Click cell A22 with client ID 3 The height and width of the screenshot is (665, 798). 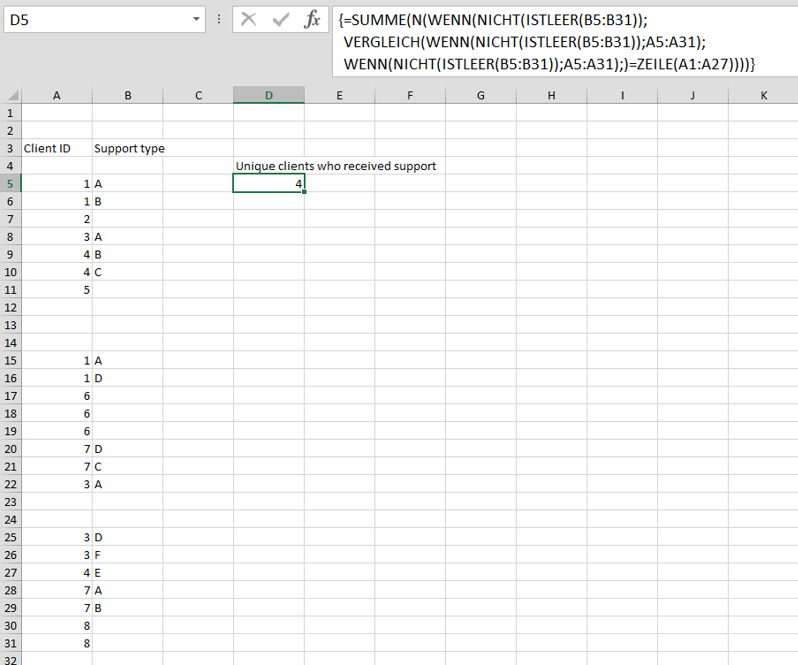(56, 484)
